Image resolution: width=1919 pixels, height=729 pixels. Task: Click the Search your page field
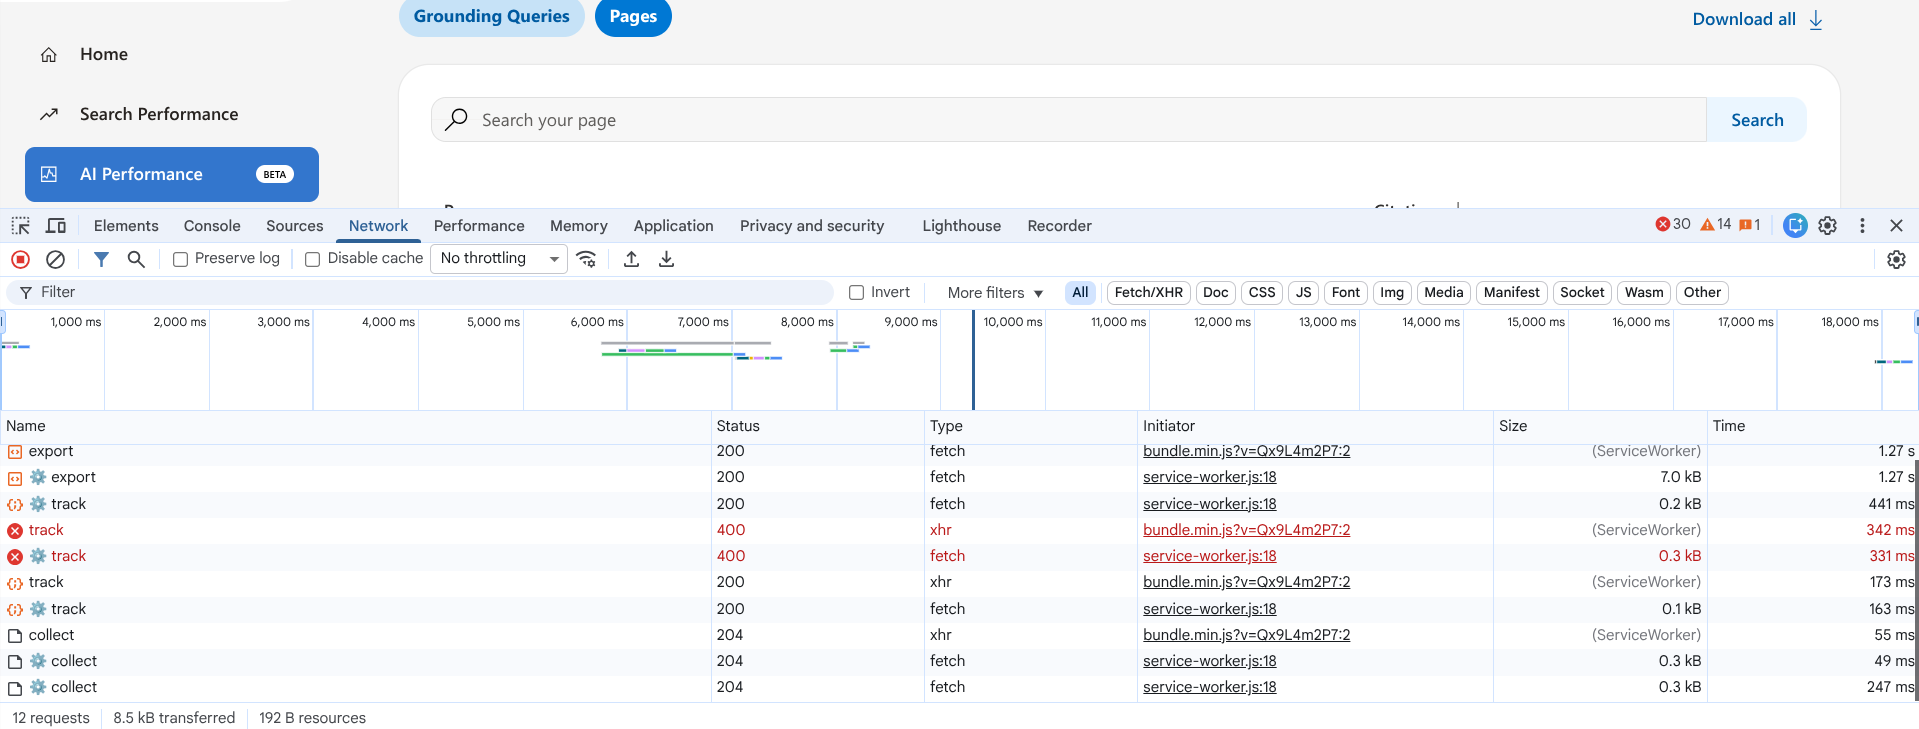(x=1068, y=120)
